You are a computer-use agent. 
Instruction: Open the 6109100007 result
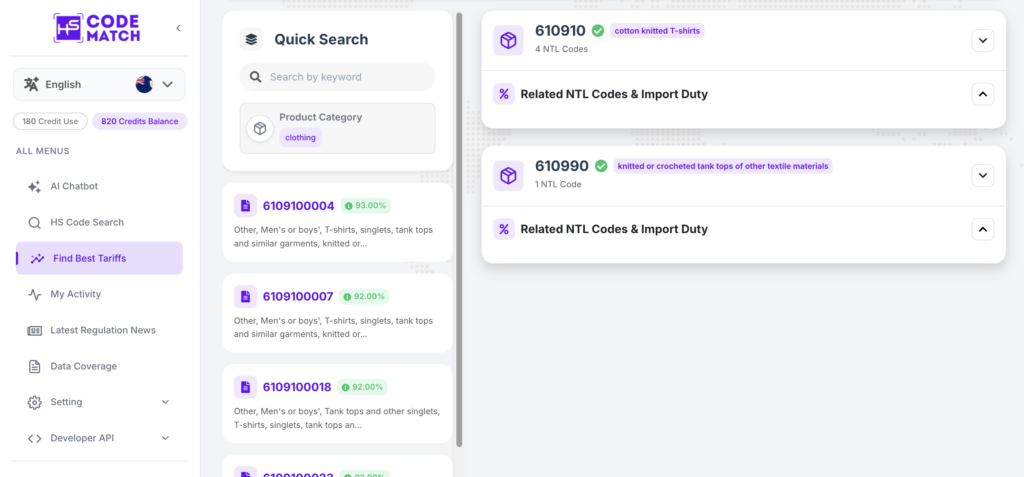338,313
